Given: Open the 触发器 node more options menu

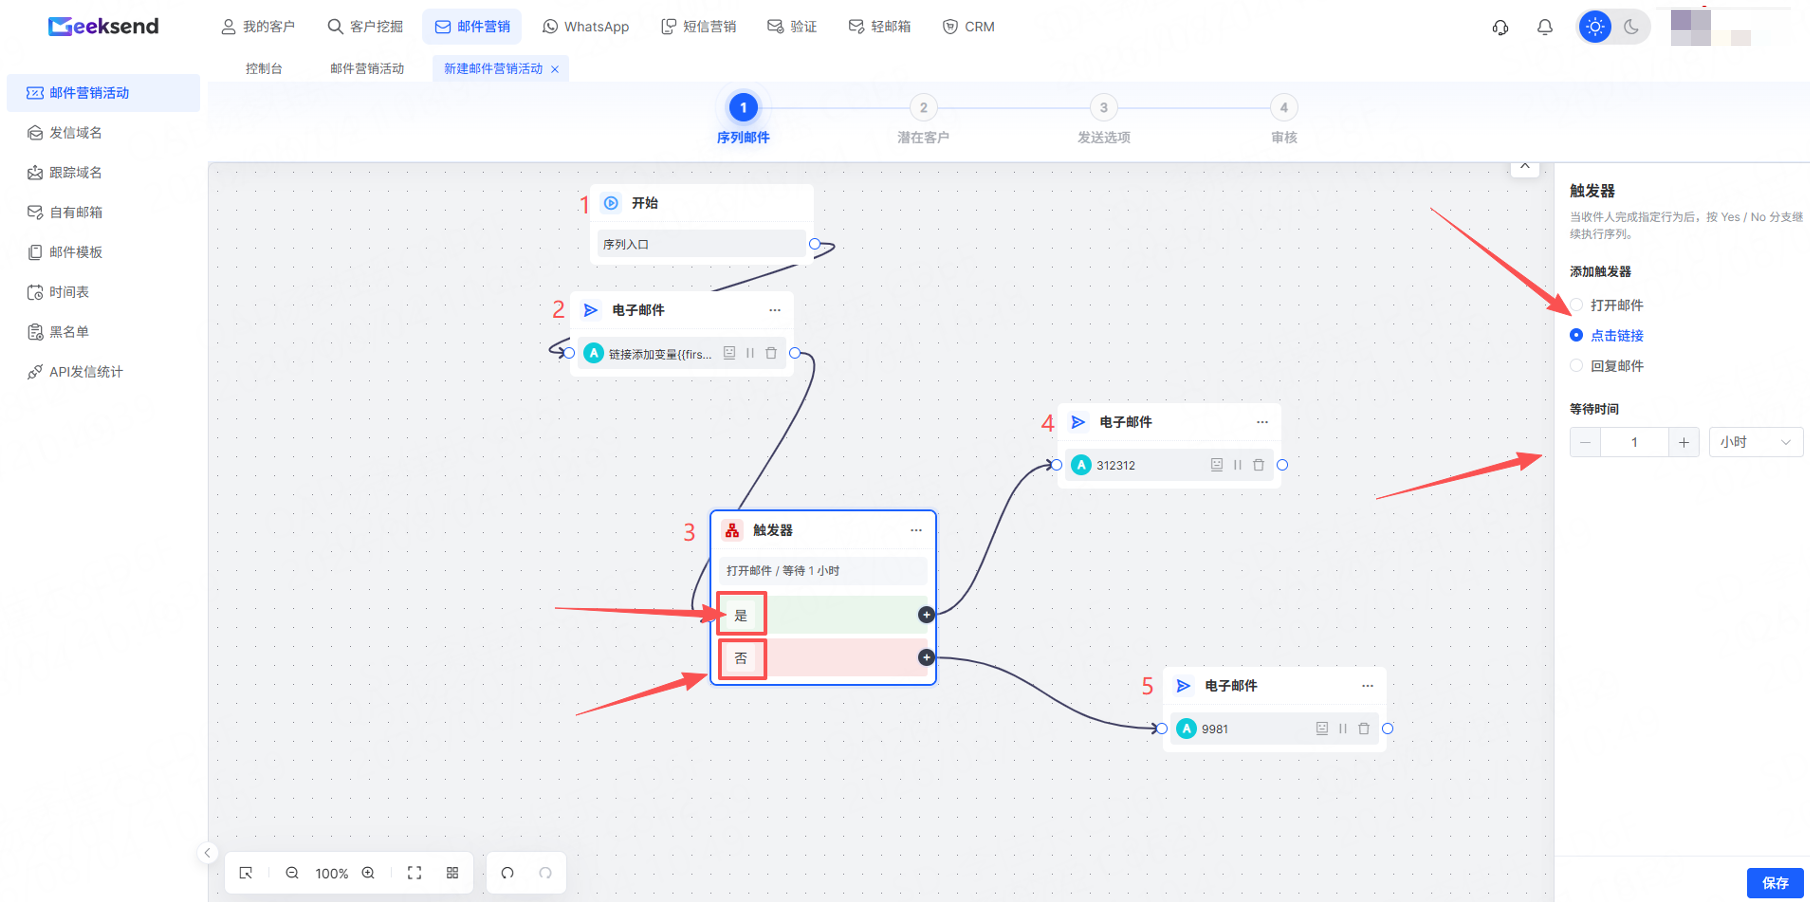Looking at the screenshot, I should (x=916, y=530).
